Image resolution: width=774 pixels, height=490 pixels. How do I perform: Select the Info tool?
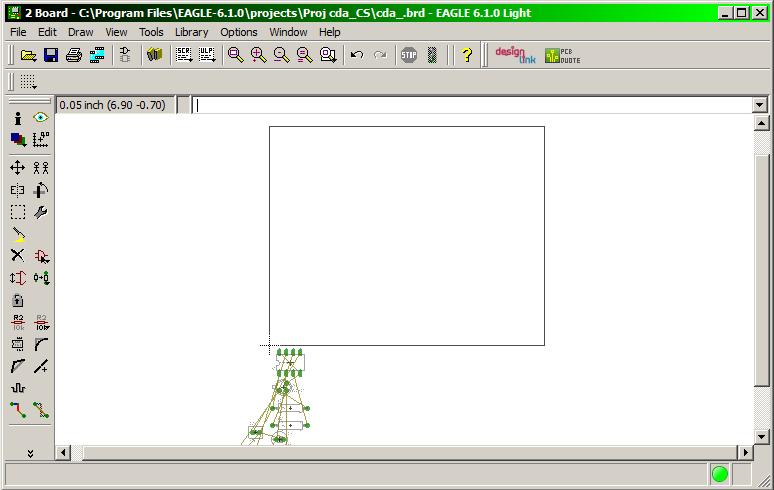click(x=18, y=118)
